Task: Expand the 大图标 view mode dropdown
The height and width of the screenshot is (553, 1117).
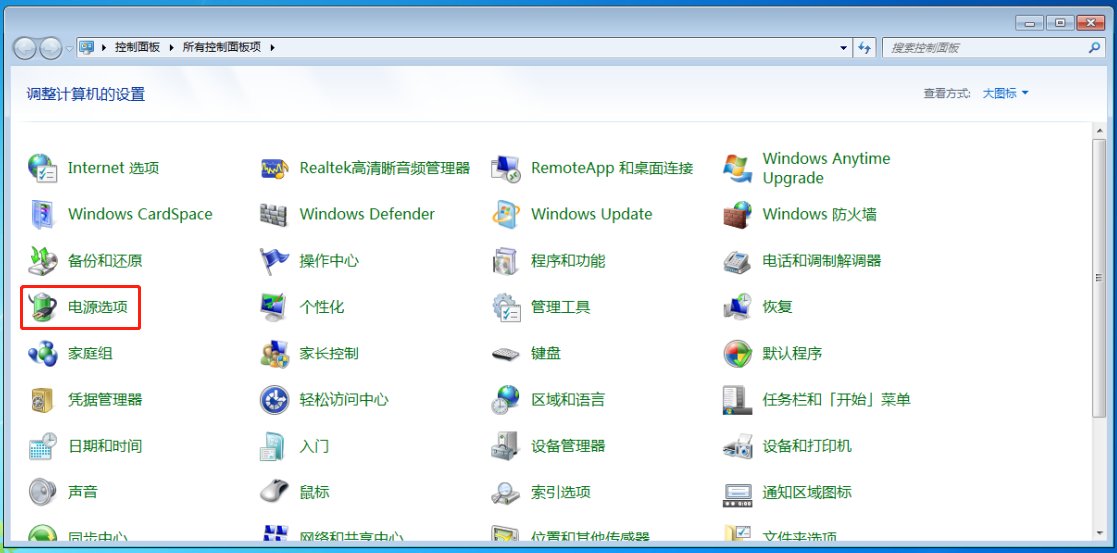Action: click(x=1005, y=93)
